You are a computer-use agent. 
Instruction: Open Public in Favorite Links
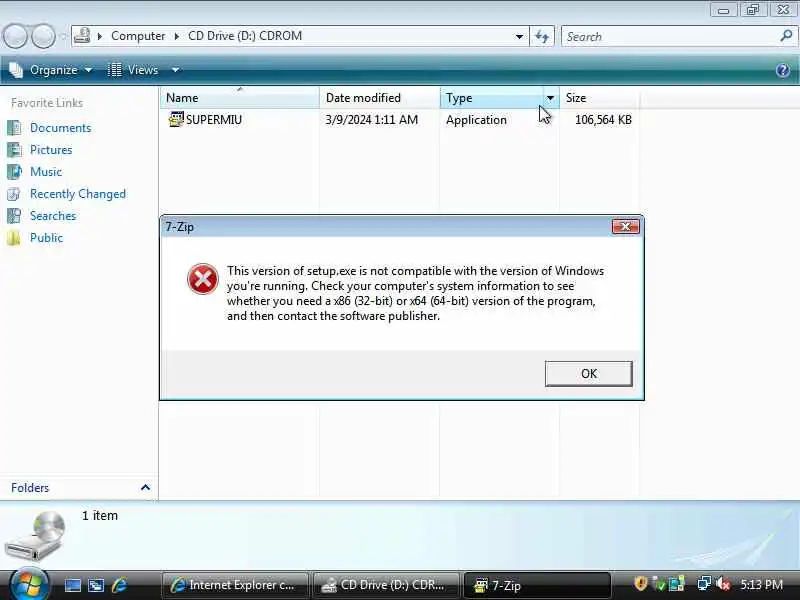[46, 238]
